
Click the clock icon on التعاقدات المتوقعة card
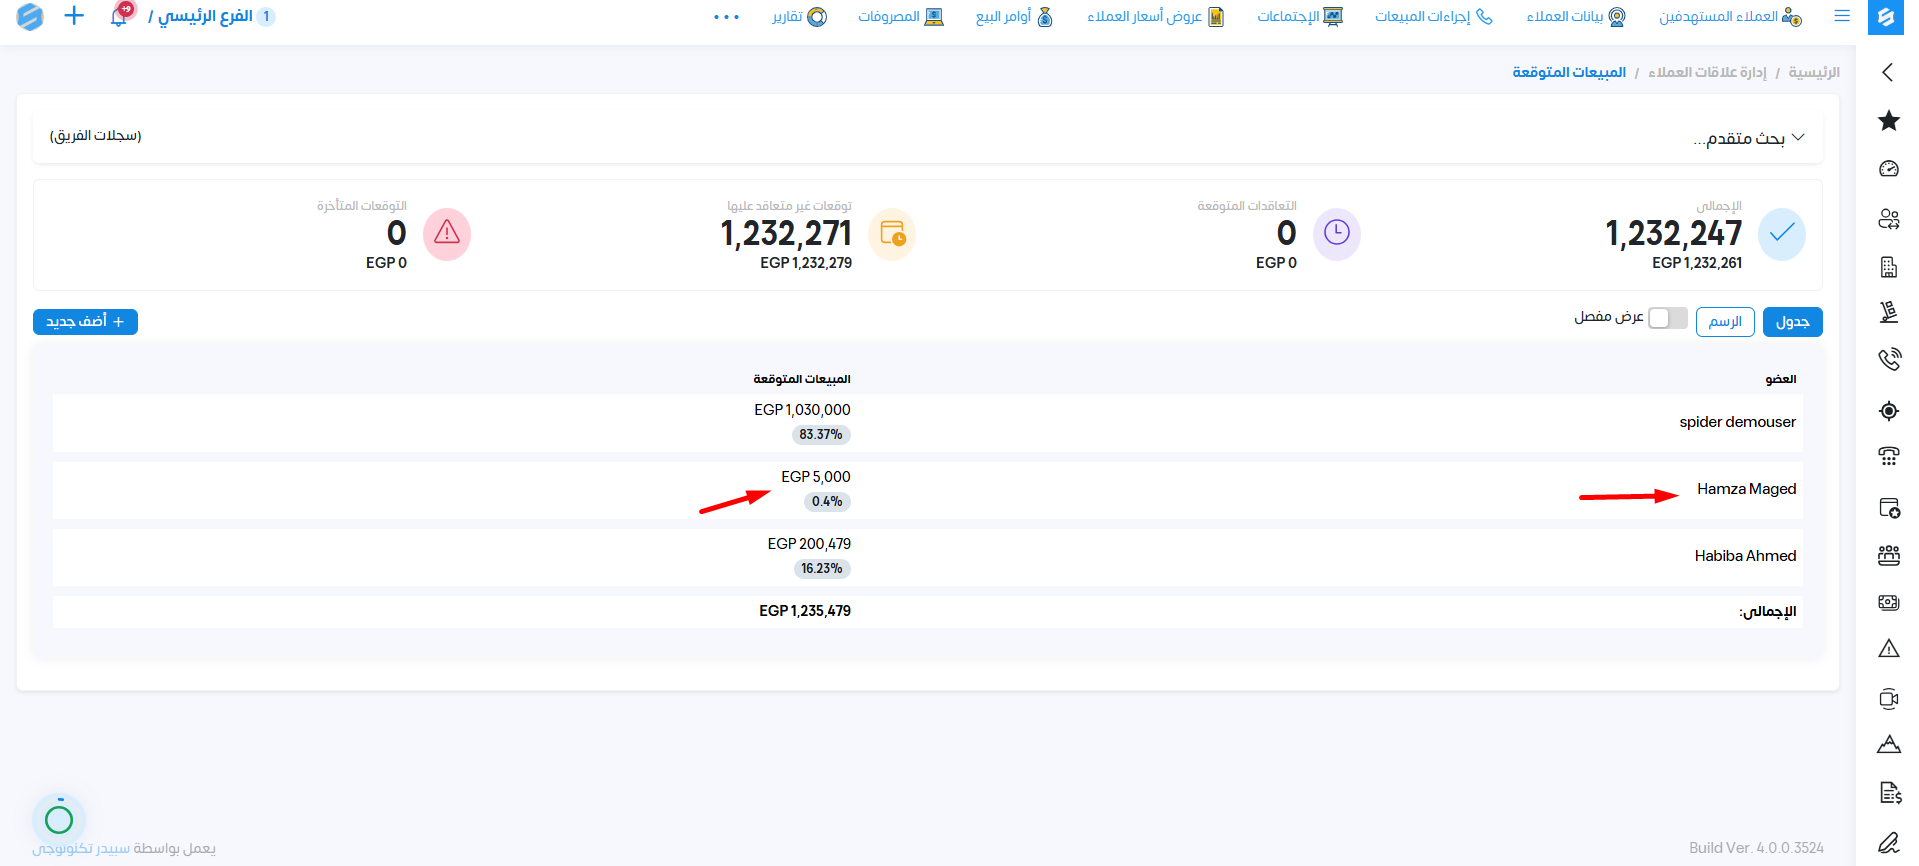[1336, 234]
